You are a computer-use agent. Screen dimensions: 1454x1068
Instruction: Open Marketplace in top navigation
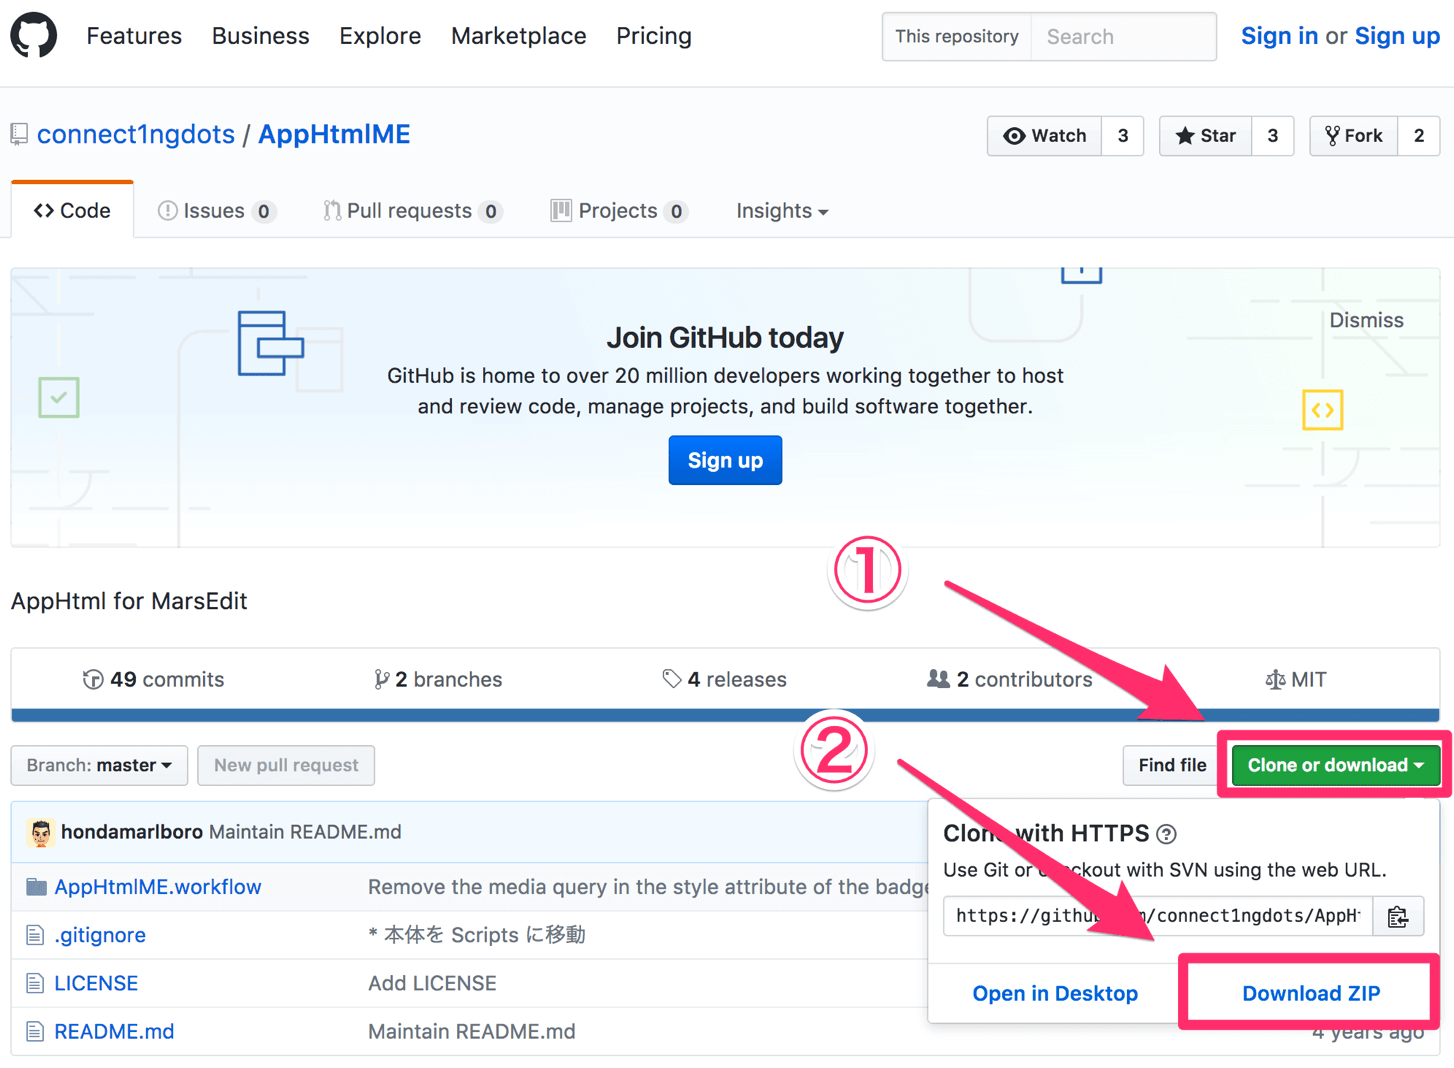click(518, 36)
